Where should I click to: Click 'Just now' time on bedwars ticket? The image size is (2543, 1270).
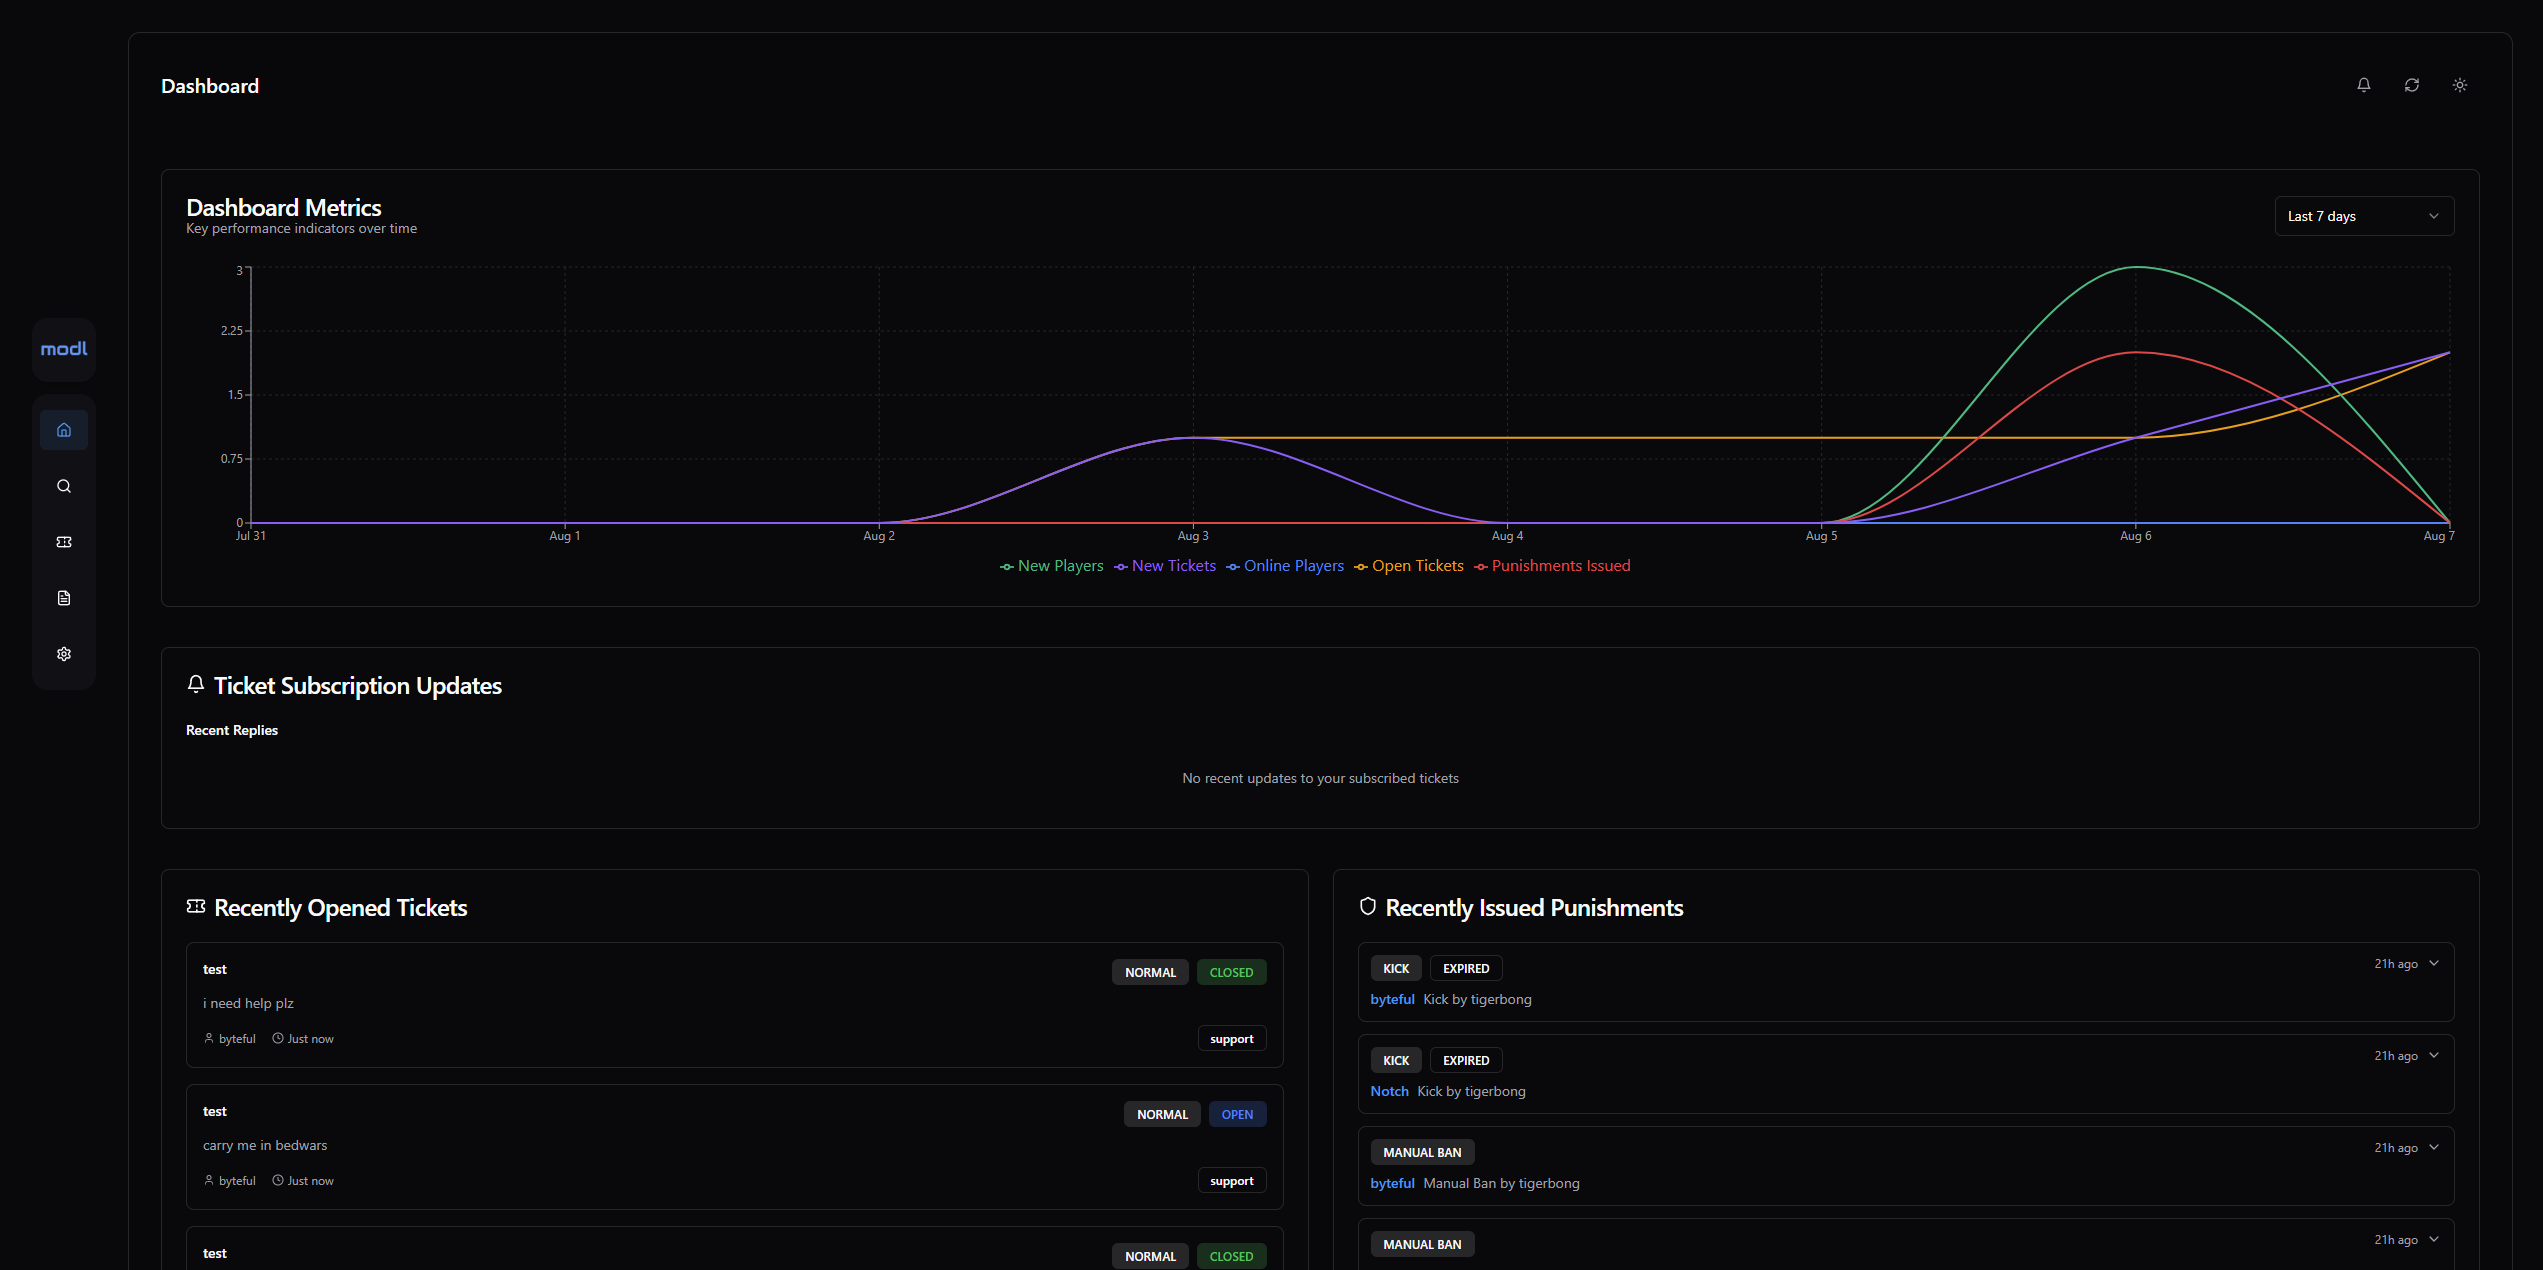tap(311, 1181)
